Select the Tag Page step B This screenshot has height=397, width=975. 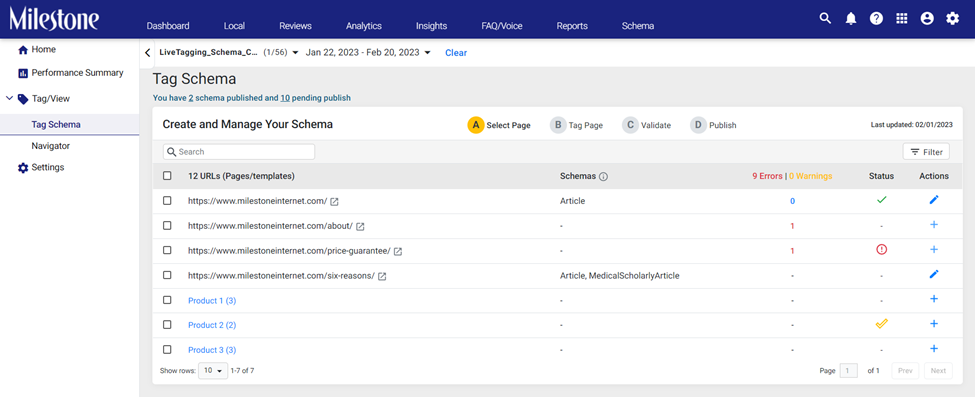point(576,125)
